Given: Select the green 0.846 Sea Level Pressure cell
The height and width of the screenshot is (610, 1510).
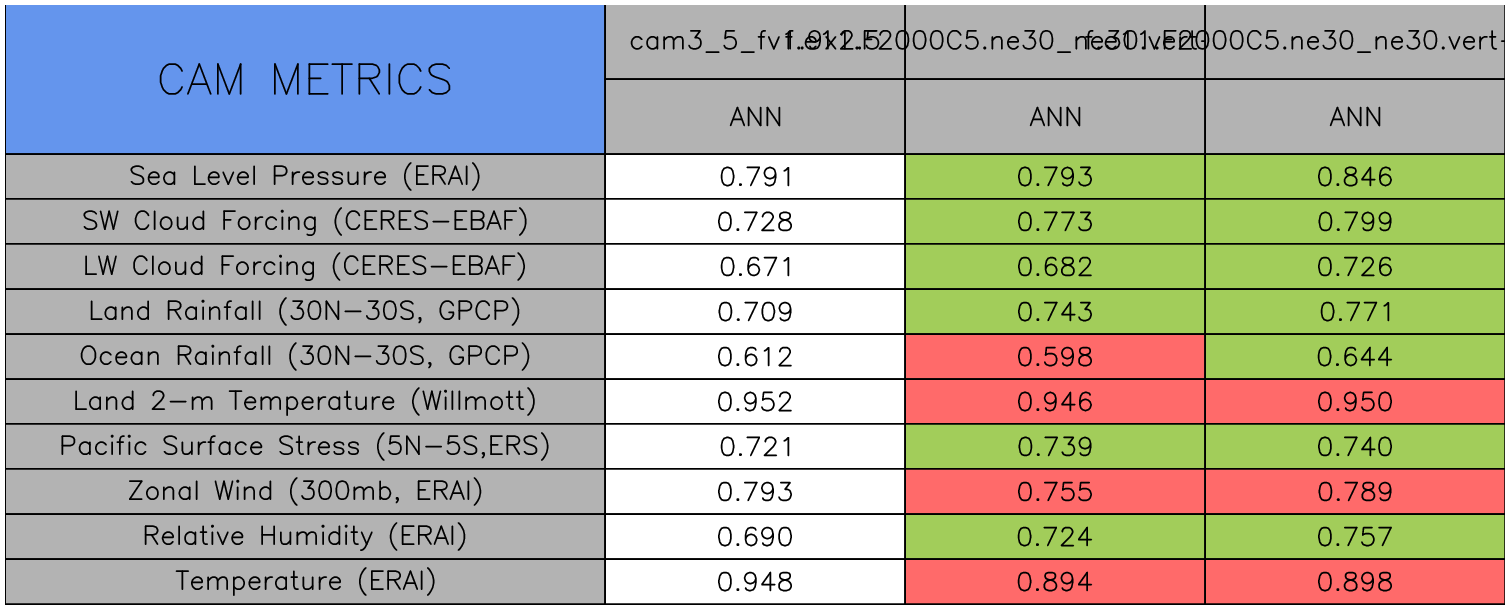Looking at the screenshot, I should click(x=1355, y=177).
